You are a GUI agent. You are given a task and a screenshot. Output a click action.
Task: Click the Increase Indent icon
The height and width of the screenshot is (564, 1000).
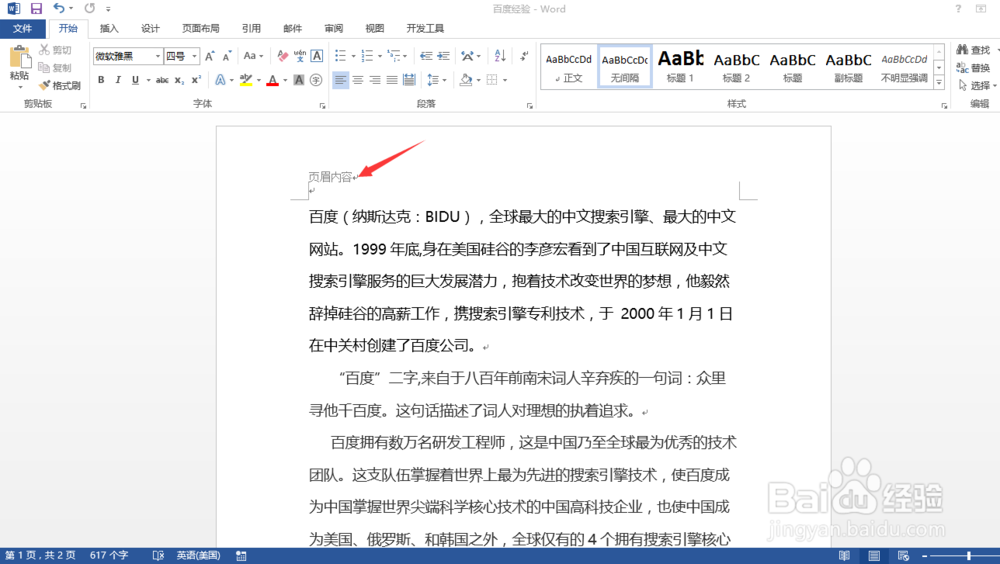click(x=443, y=56)
